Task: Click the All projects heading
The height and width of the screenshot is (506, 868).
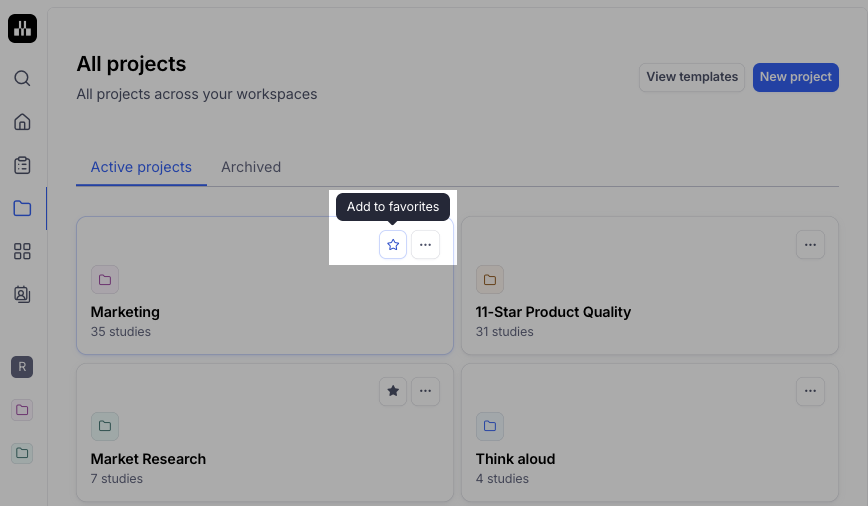Action: point(131,64)
